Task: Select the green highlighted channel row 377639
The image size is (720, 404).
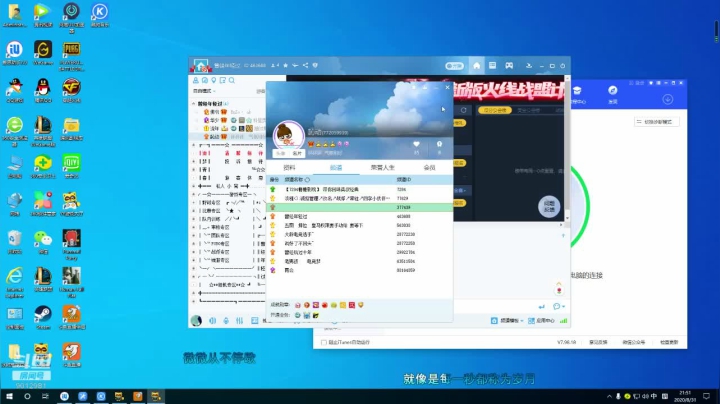Action: point(359,208)
